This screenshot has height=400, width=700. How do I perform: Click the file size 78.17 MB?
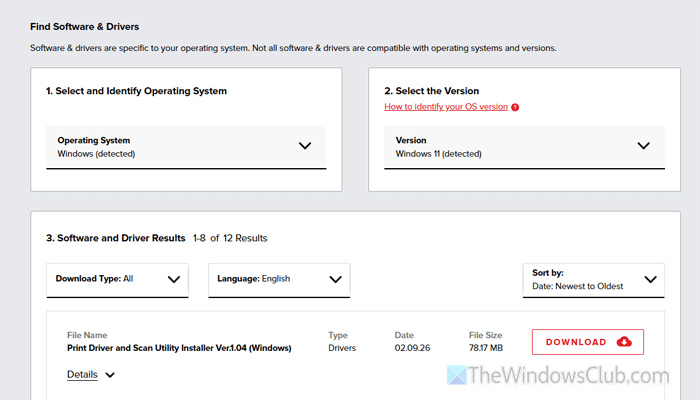tap(486, 348)
